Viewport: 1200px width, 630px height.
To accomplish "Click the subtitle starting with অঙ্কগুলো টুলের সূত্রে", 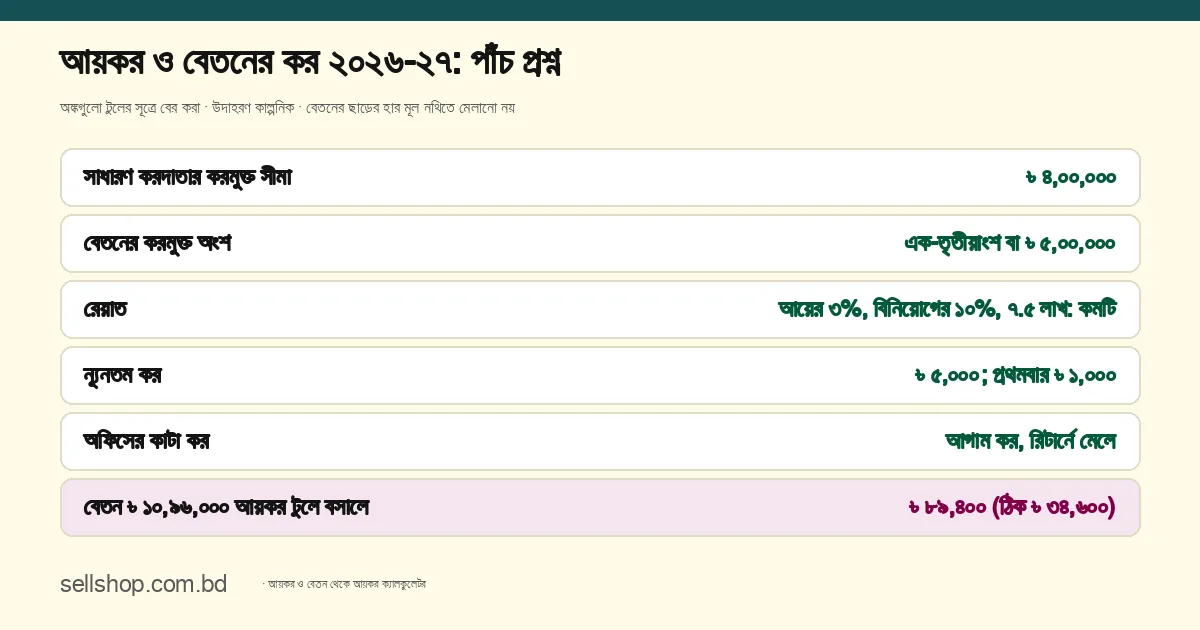I will pos(288,108).
